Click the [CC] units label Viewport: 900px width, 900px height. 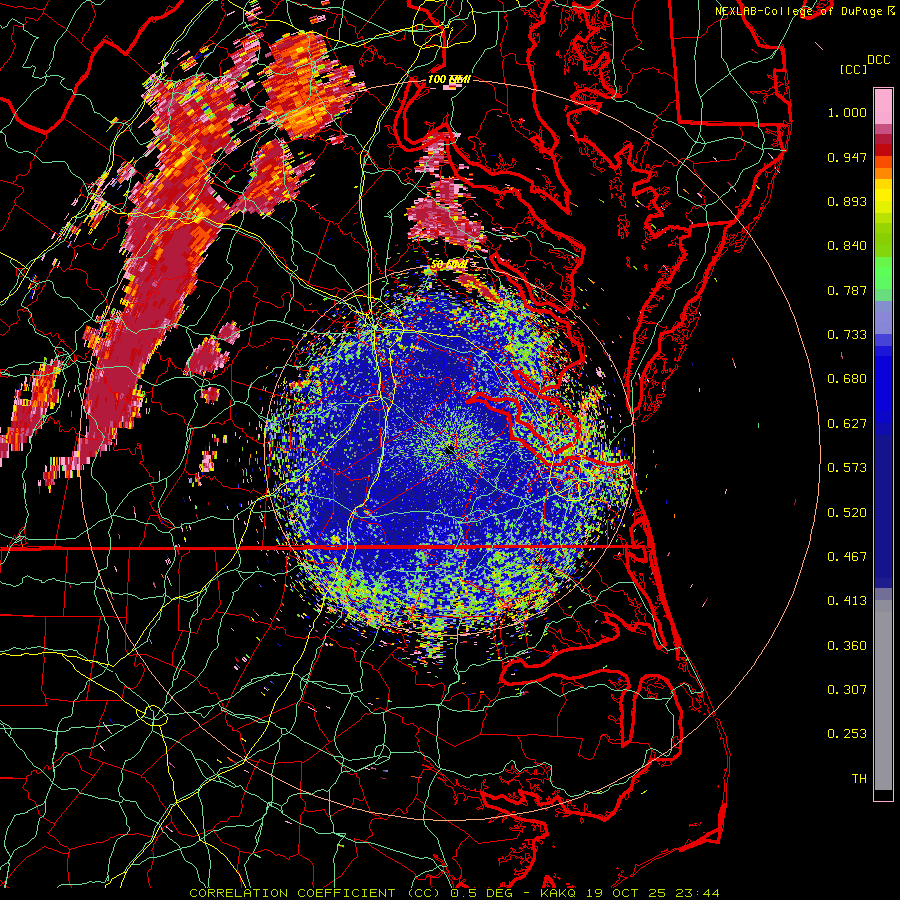tap(853, 69)
